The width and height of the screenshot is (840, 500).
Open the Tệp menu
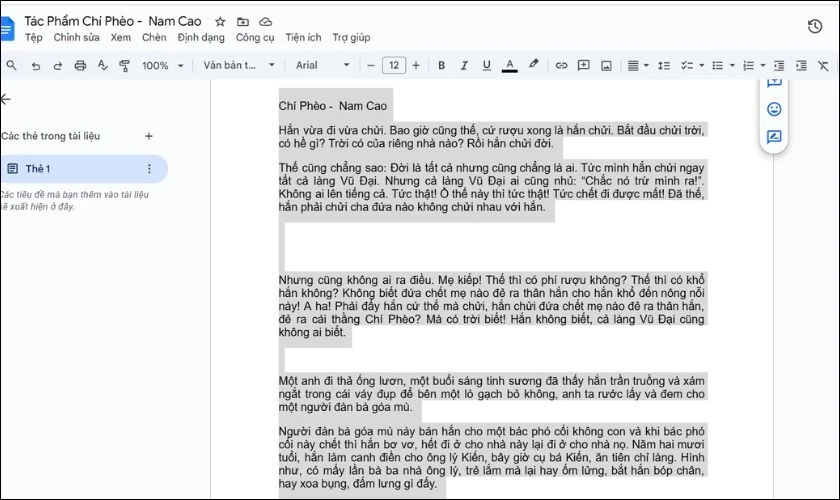pos(34,38)
